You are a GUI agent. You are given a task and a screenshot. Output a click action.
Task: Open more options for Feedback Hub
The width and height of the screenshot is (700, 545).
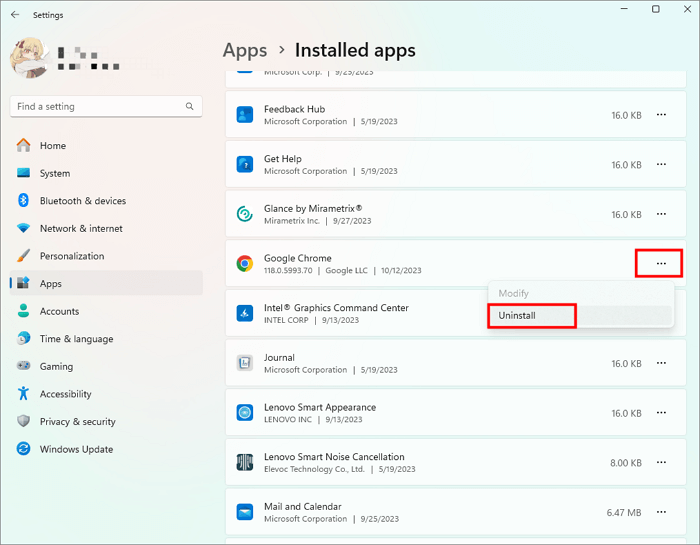(660, 115)
